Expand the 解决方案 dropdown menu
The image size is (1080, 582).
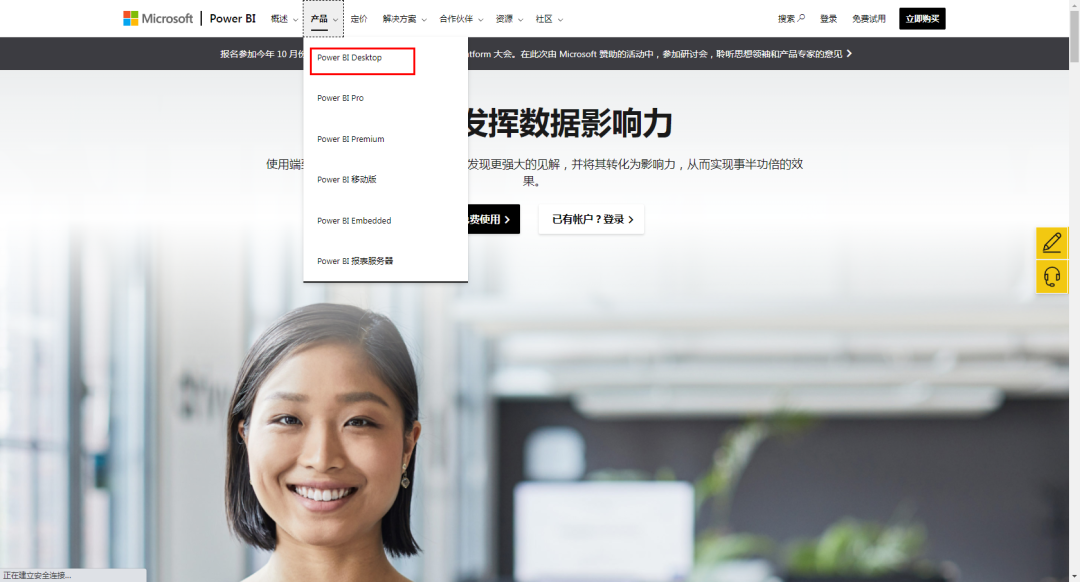coord(399,18)
